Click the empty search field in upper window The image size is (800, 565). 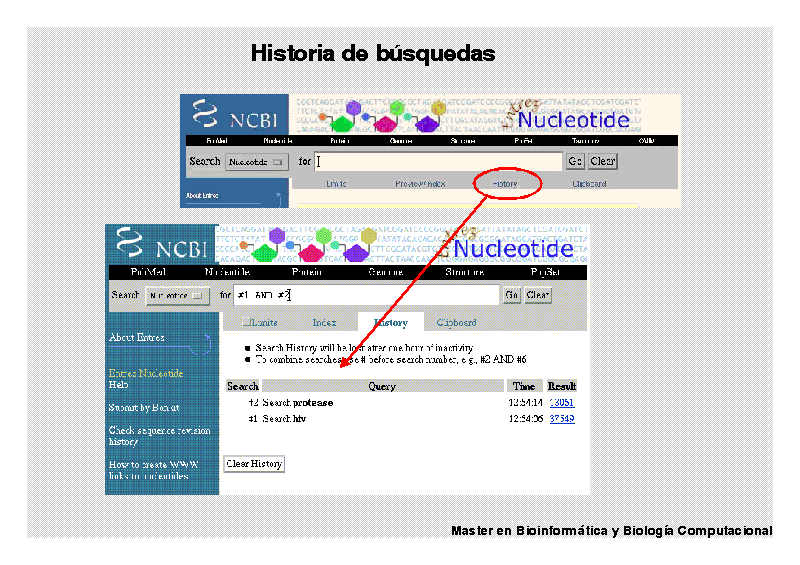point(438,161)
